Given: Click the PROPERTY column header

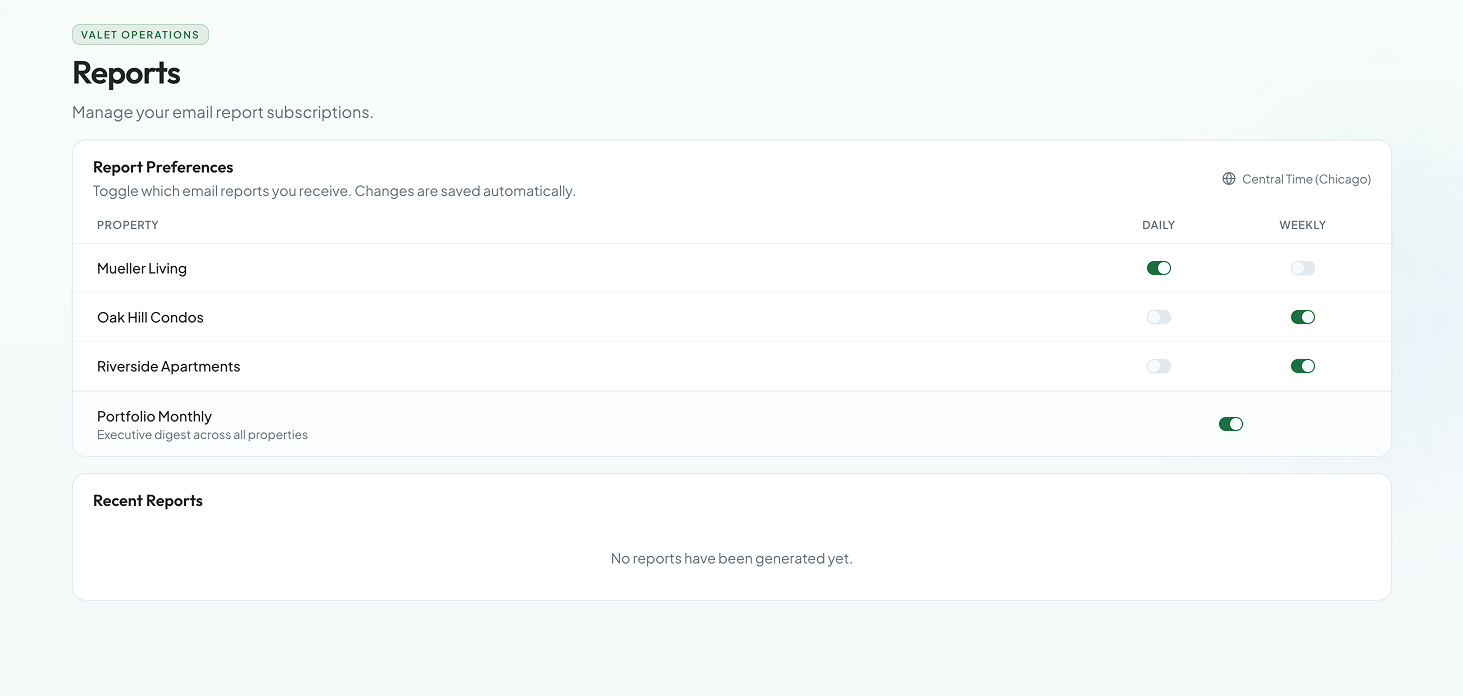Looking at the screenshot, I should point(128,225).
